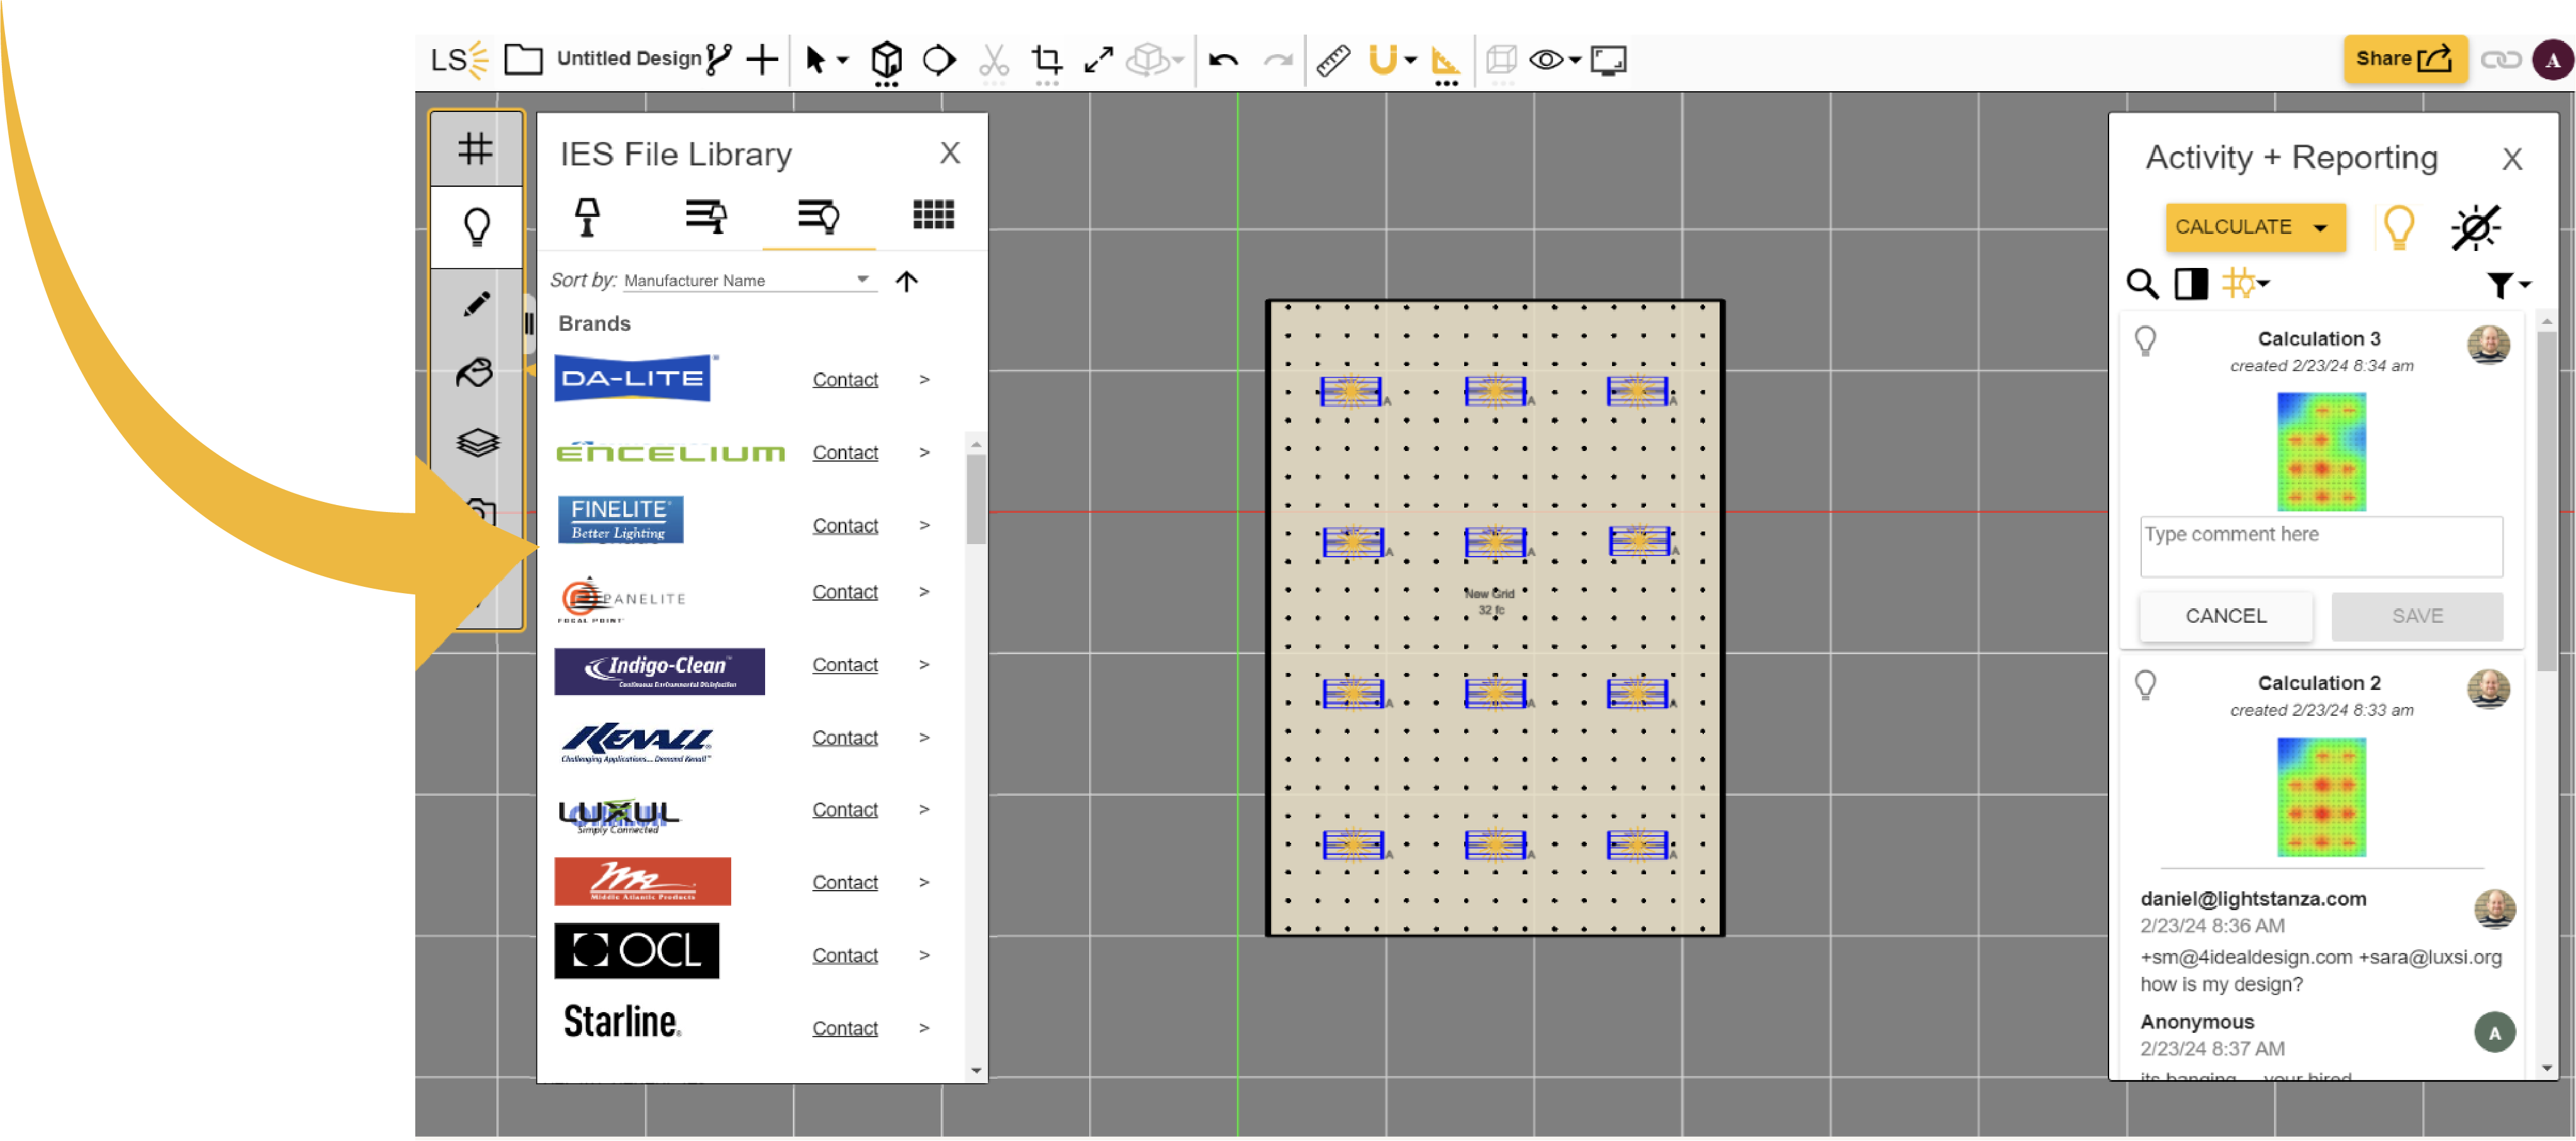Click the LS logo icon

point(459,60)
